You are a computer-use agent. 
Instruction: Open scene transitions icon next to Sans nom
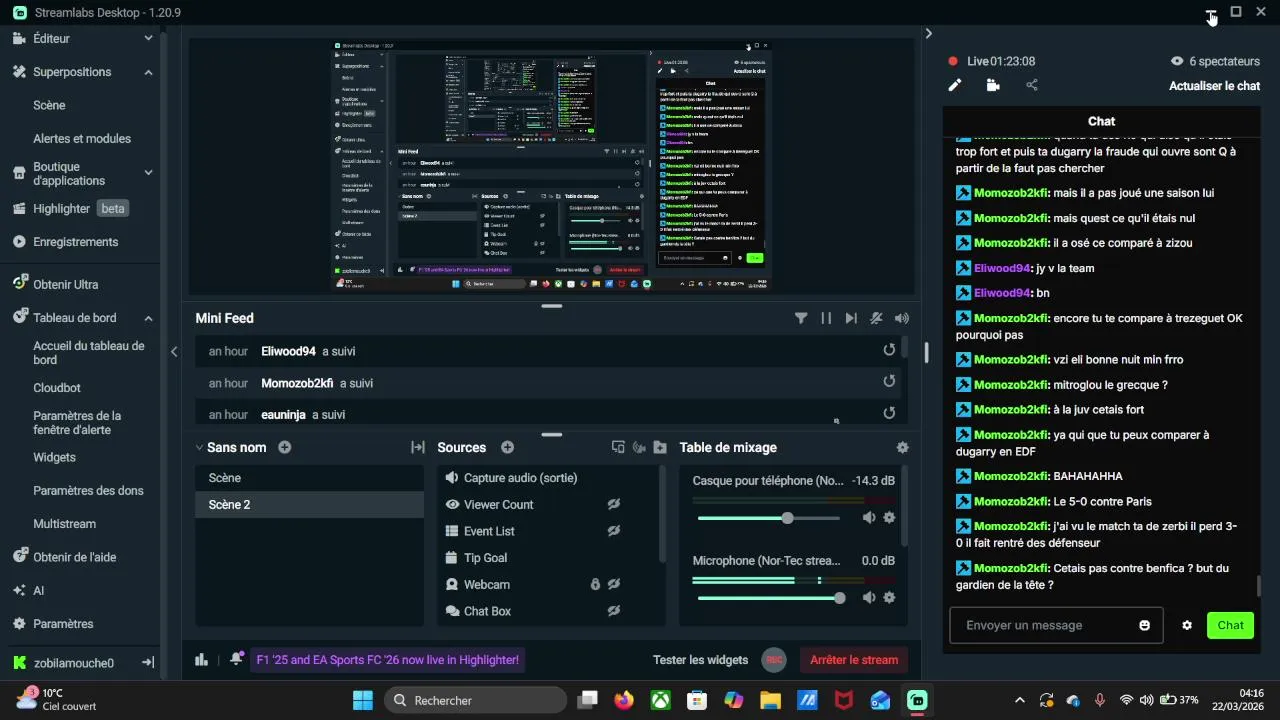point(418,447)
